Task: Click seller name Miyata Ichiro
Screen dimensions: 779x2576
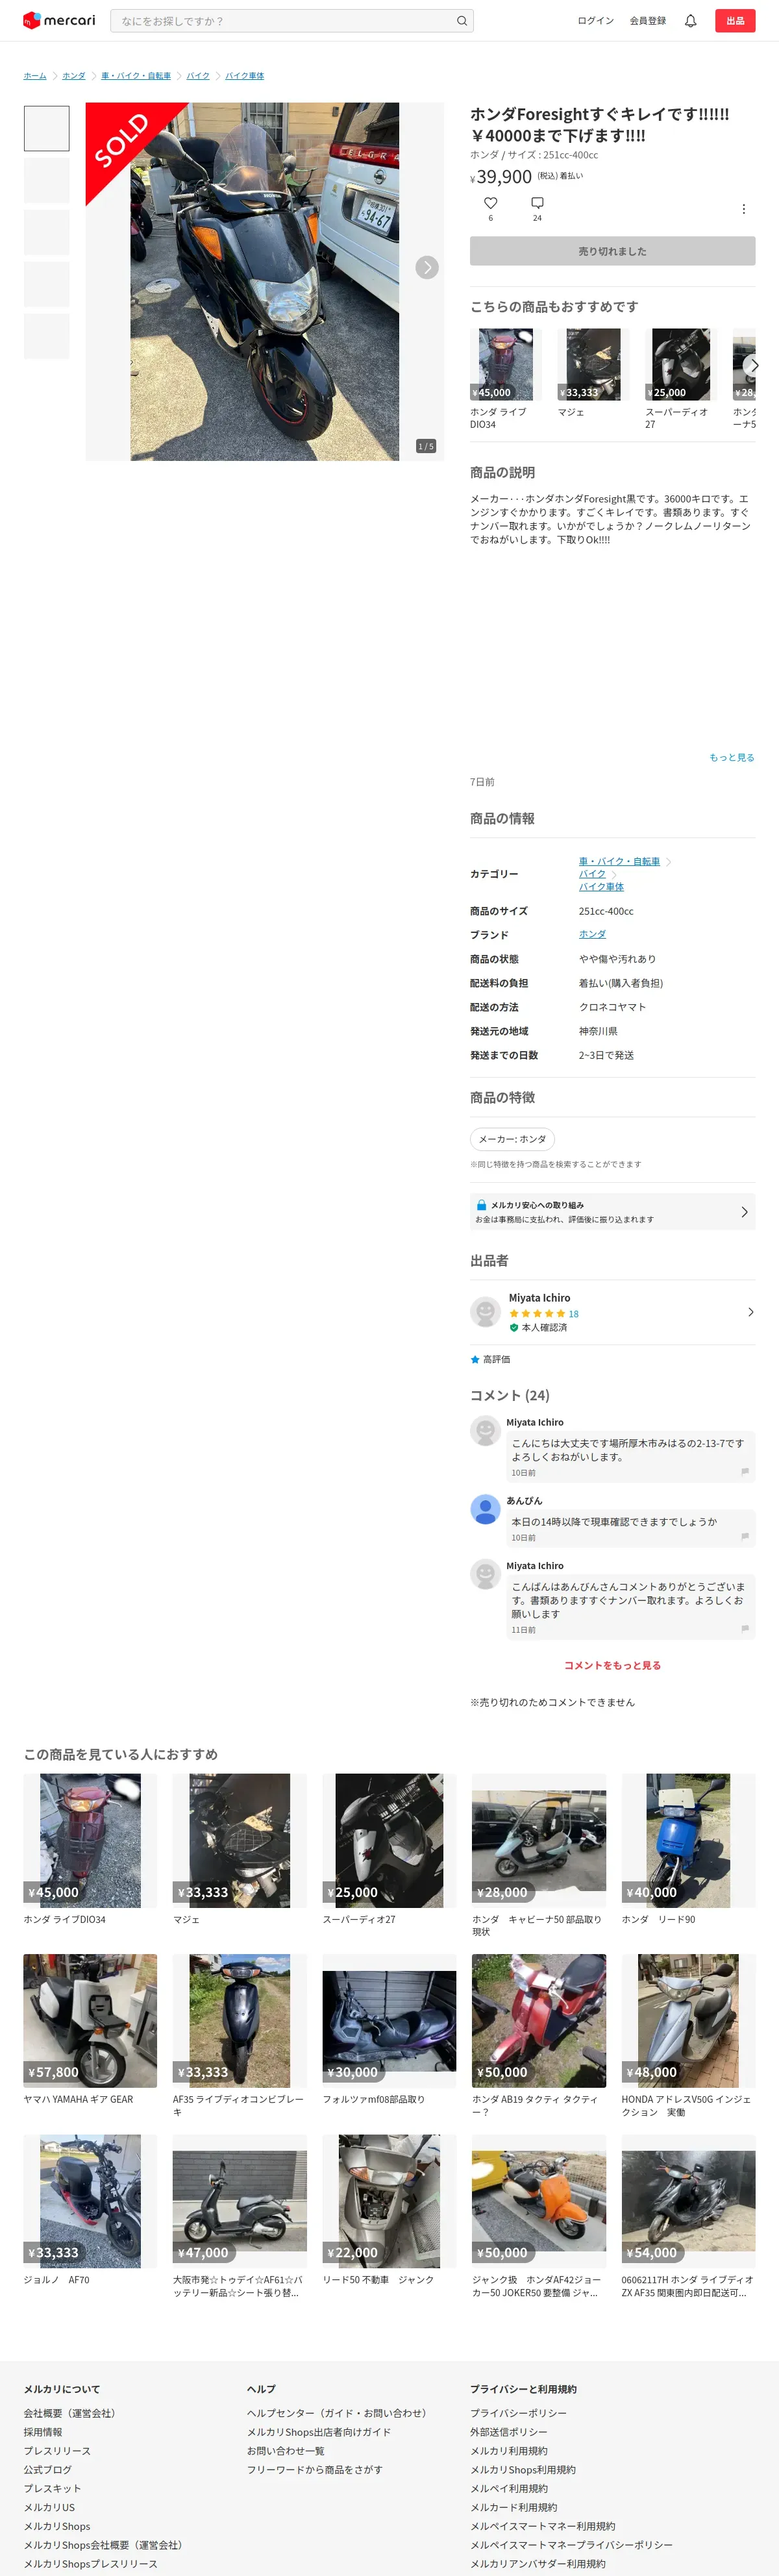Action: point(539,1298)
